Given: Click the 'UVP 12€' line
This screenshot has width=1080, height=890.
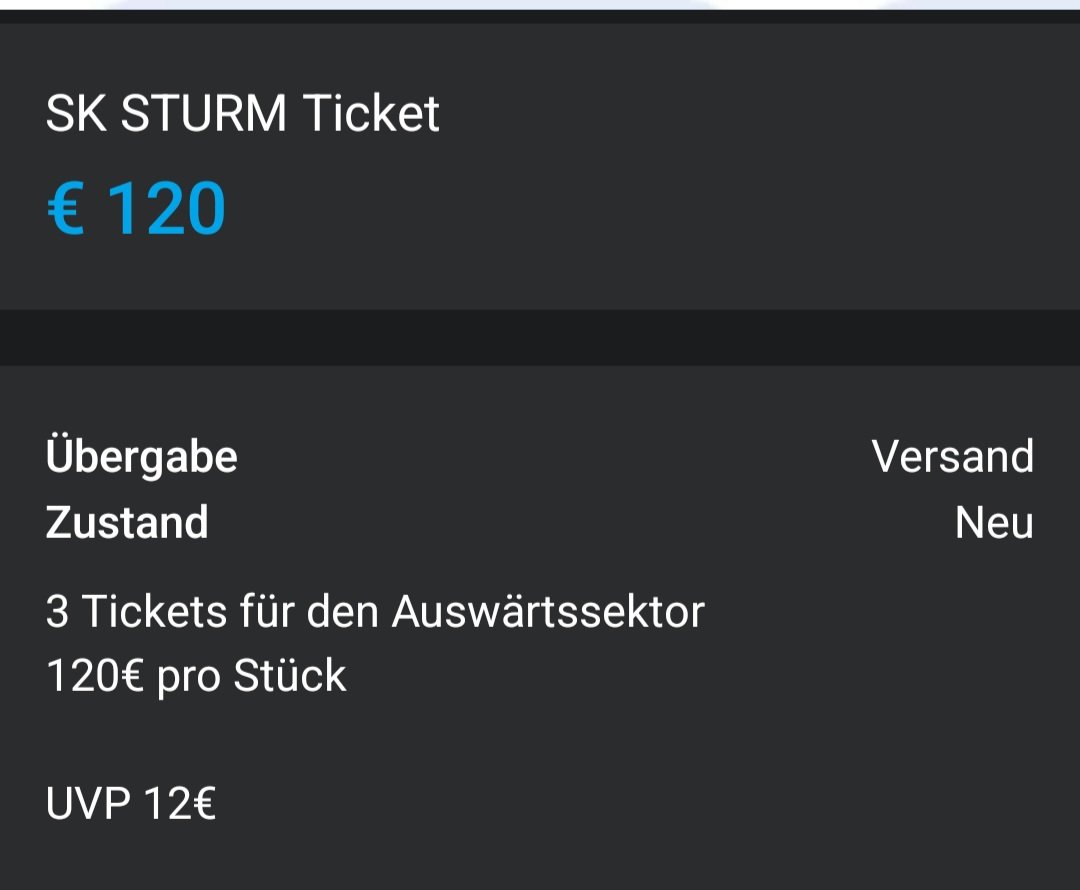Looking at the screenshot, I should click(131, 803).
